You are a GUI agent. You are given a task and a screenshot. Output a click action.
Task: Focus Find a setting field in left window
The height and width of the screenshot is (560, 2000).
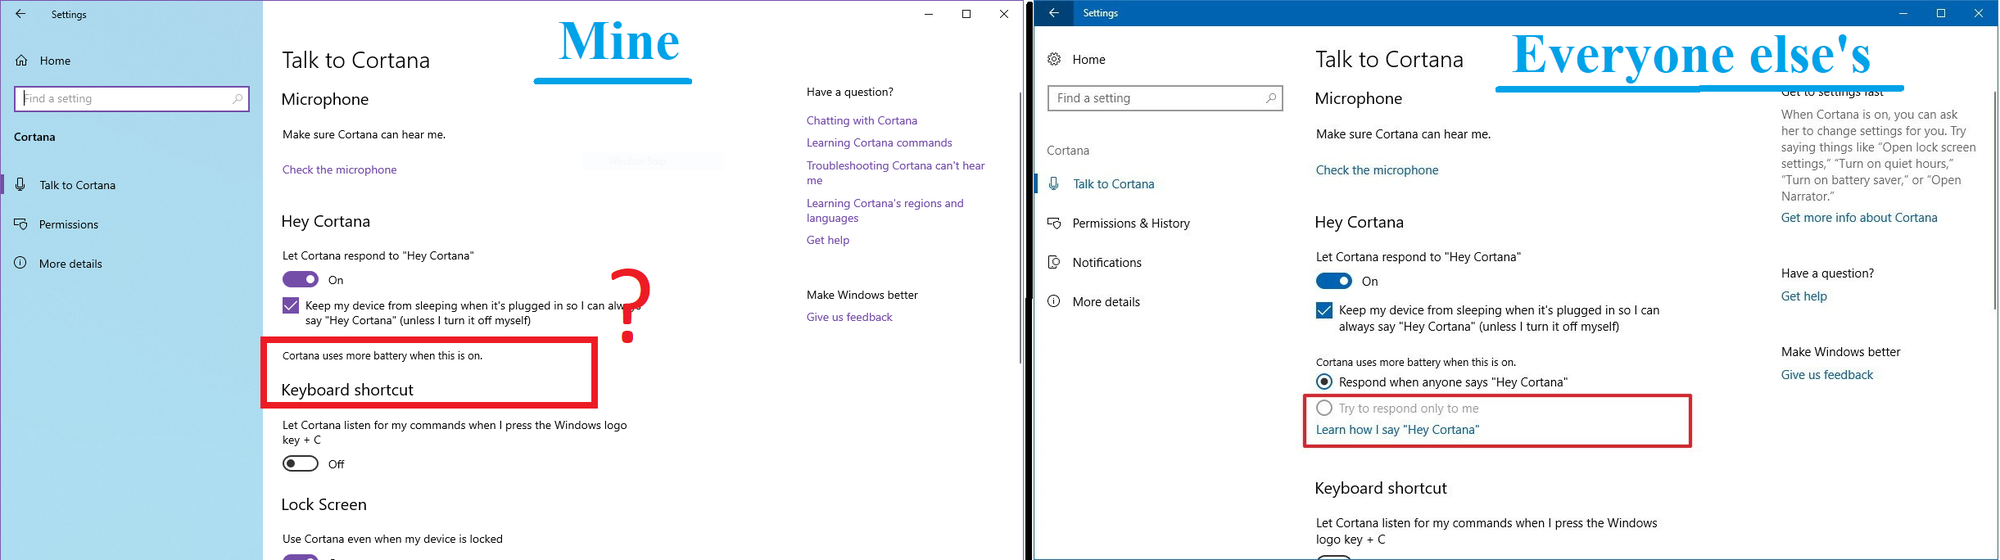coord(131,98)
